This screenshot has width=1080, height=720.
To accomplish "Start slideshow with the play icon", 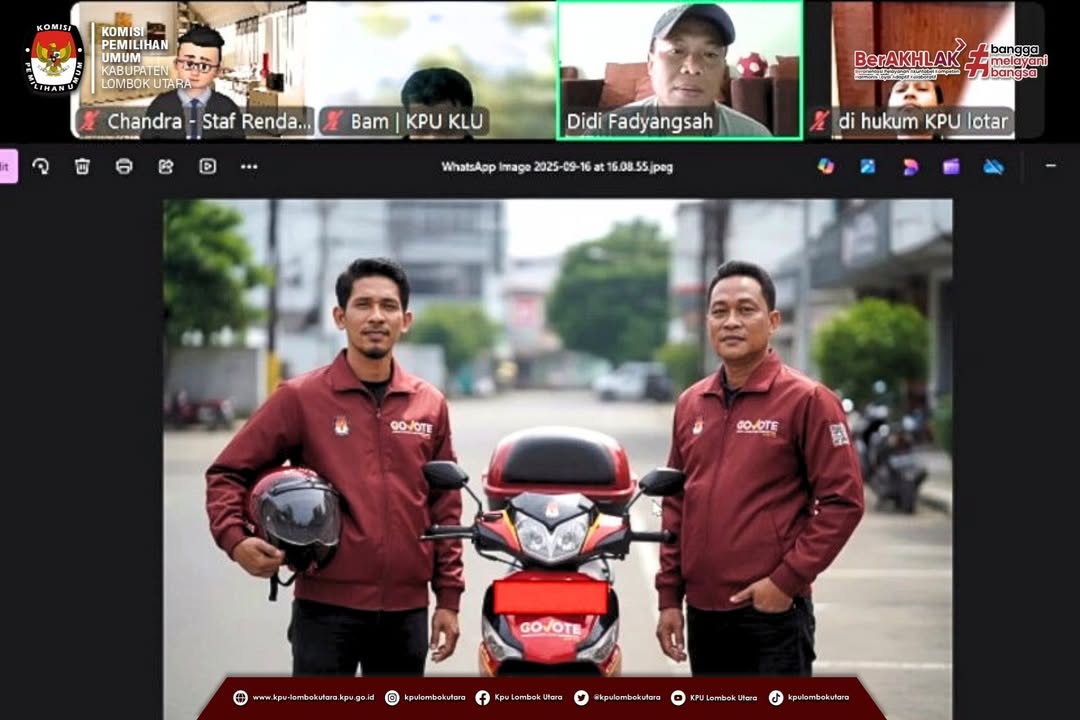I will [x=207, y=166].
